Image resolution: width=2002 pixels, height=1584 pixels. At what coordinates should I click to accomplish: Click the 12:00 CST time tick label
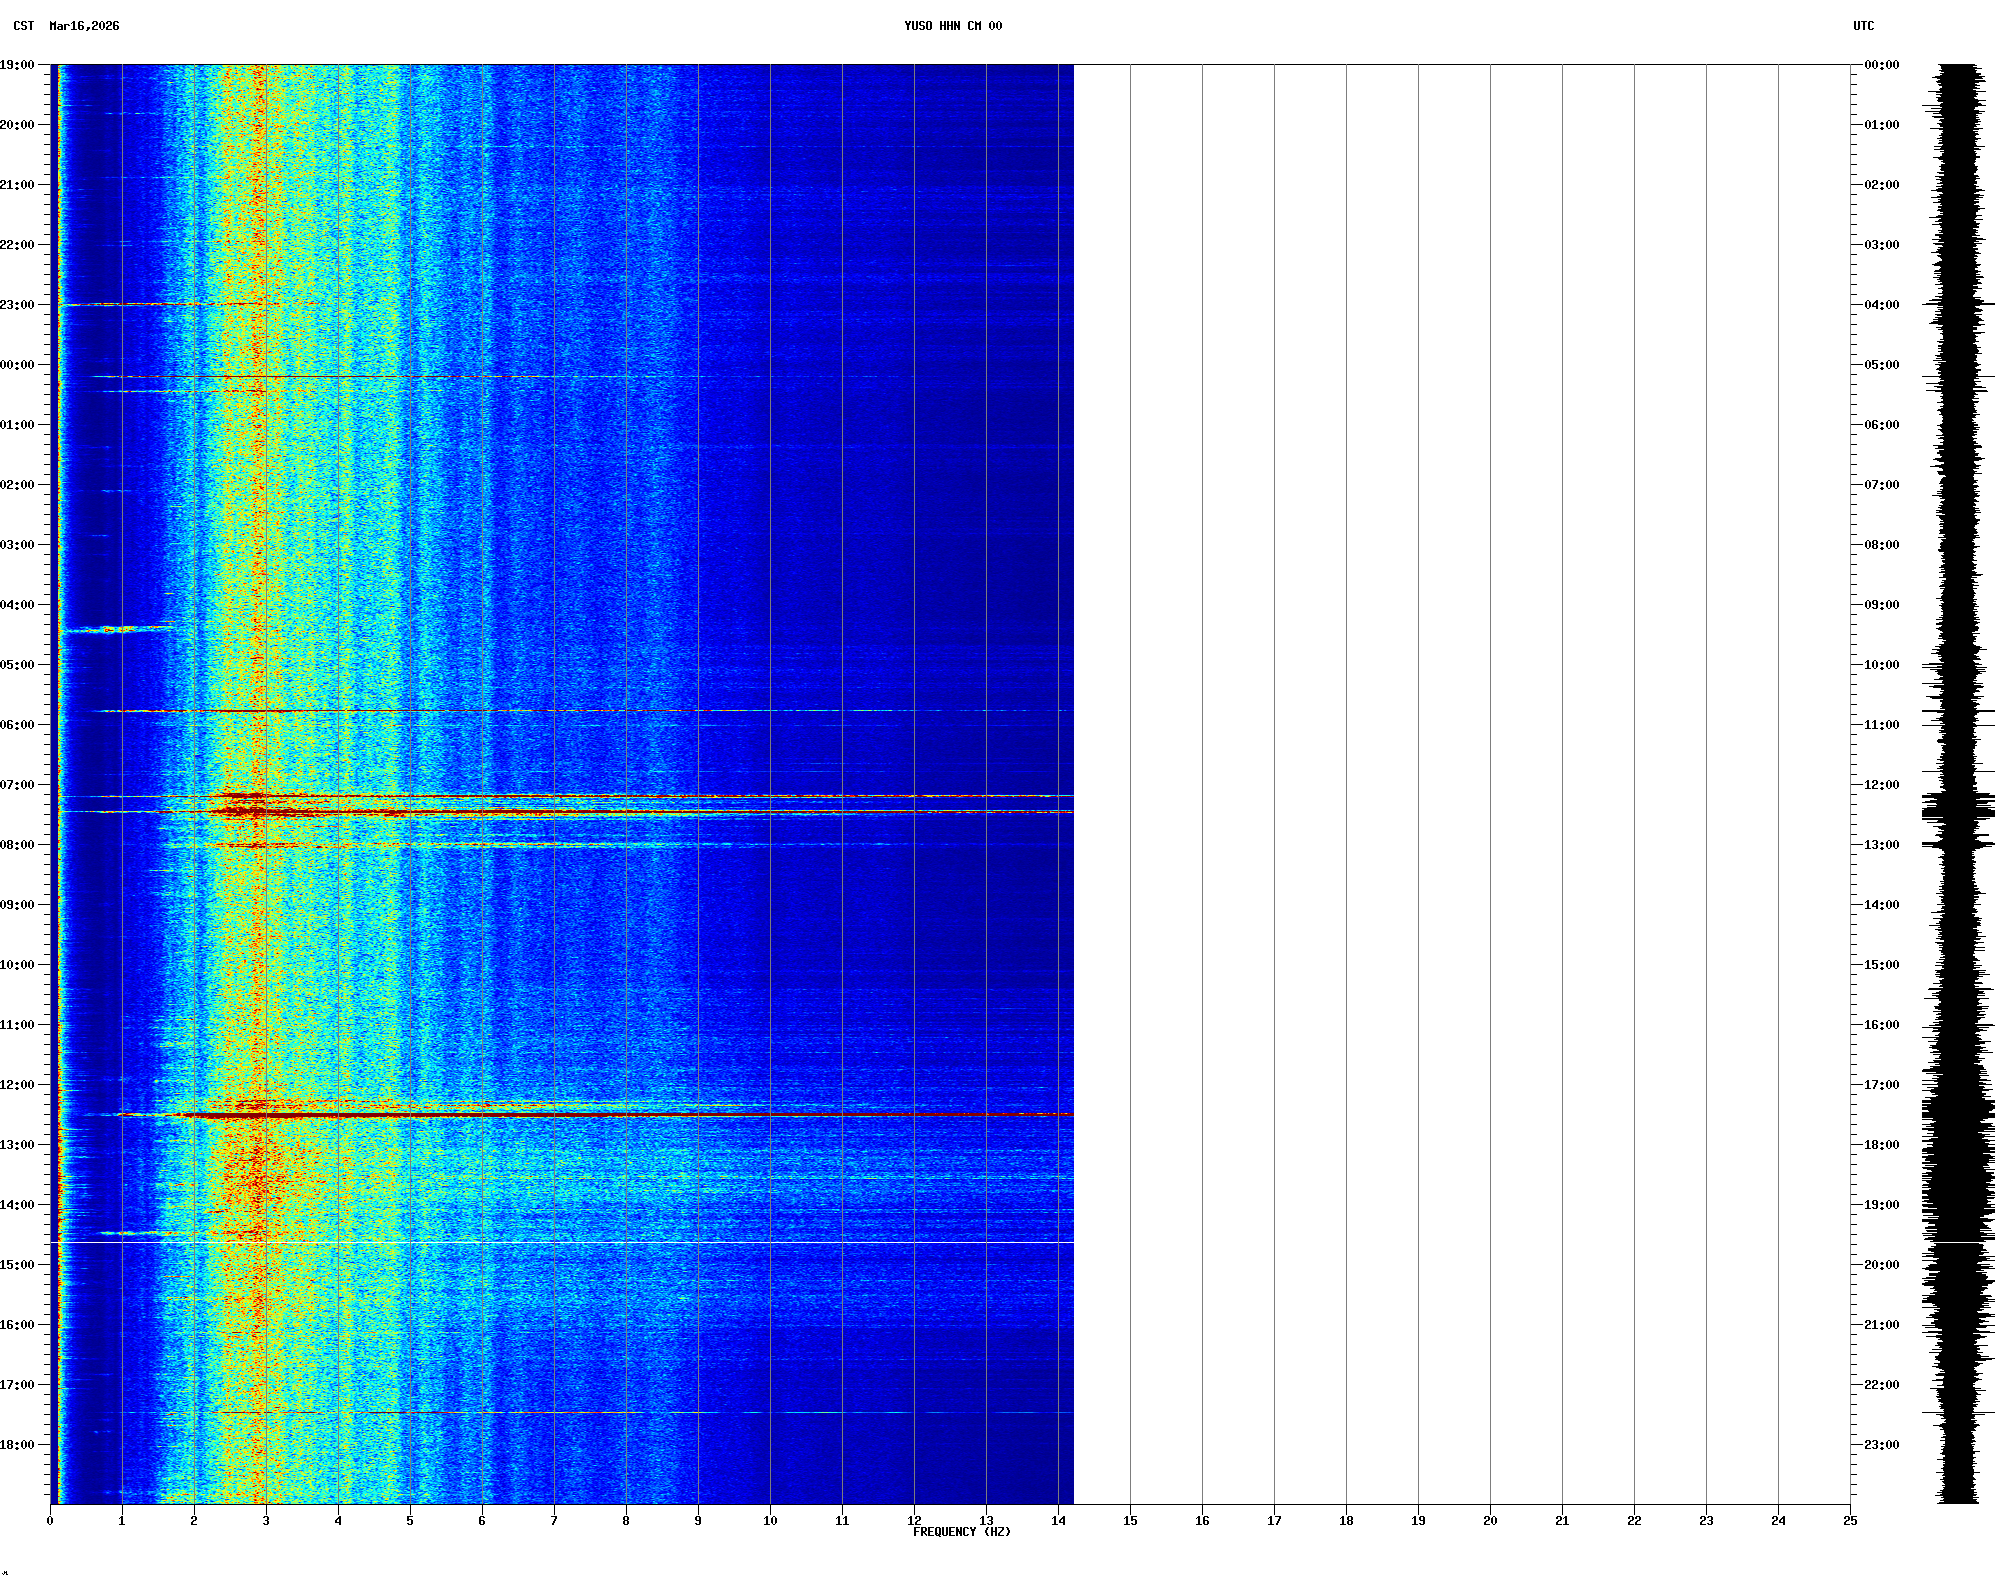coord(18,1085)
